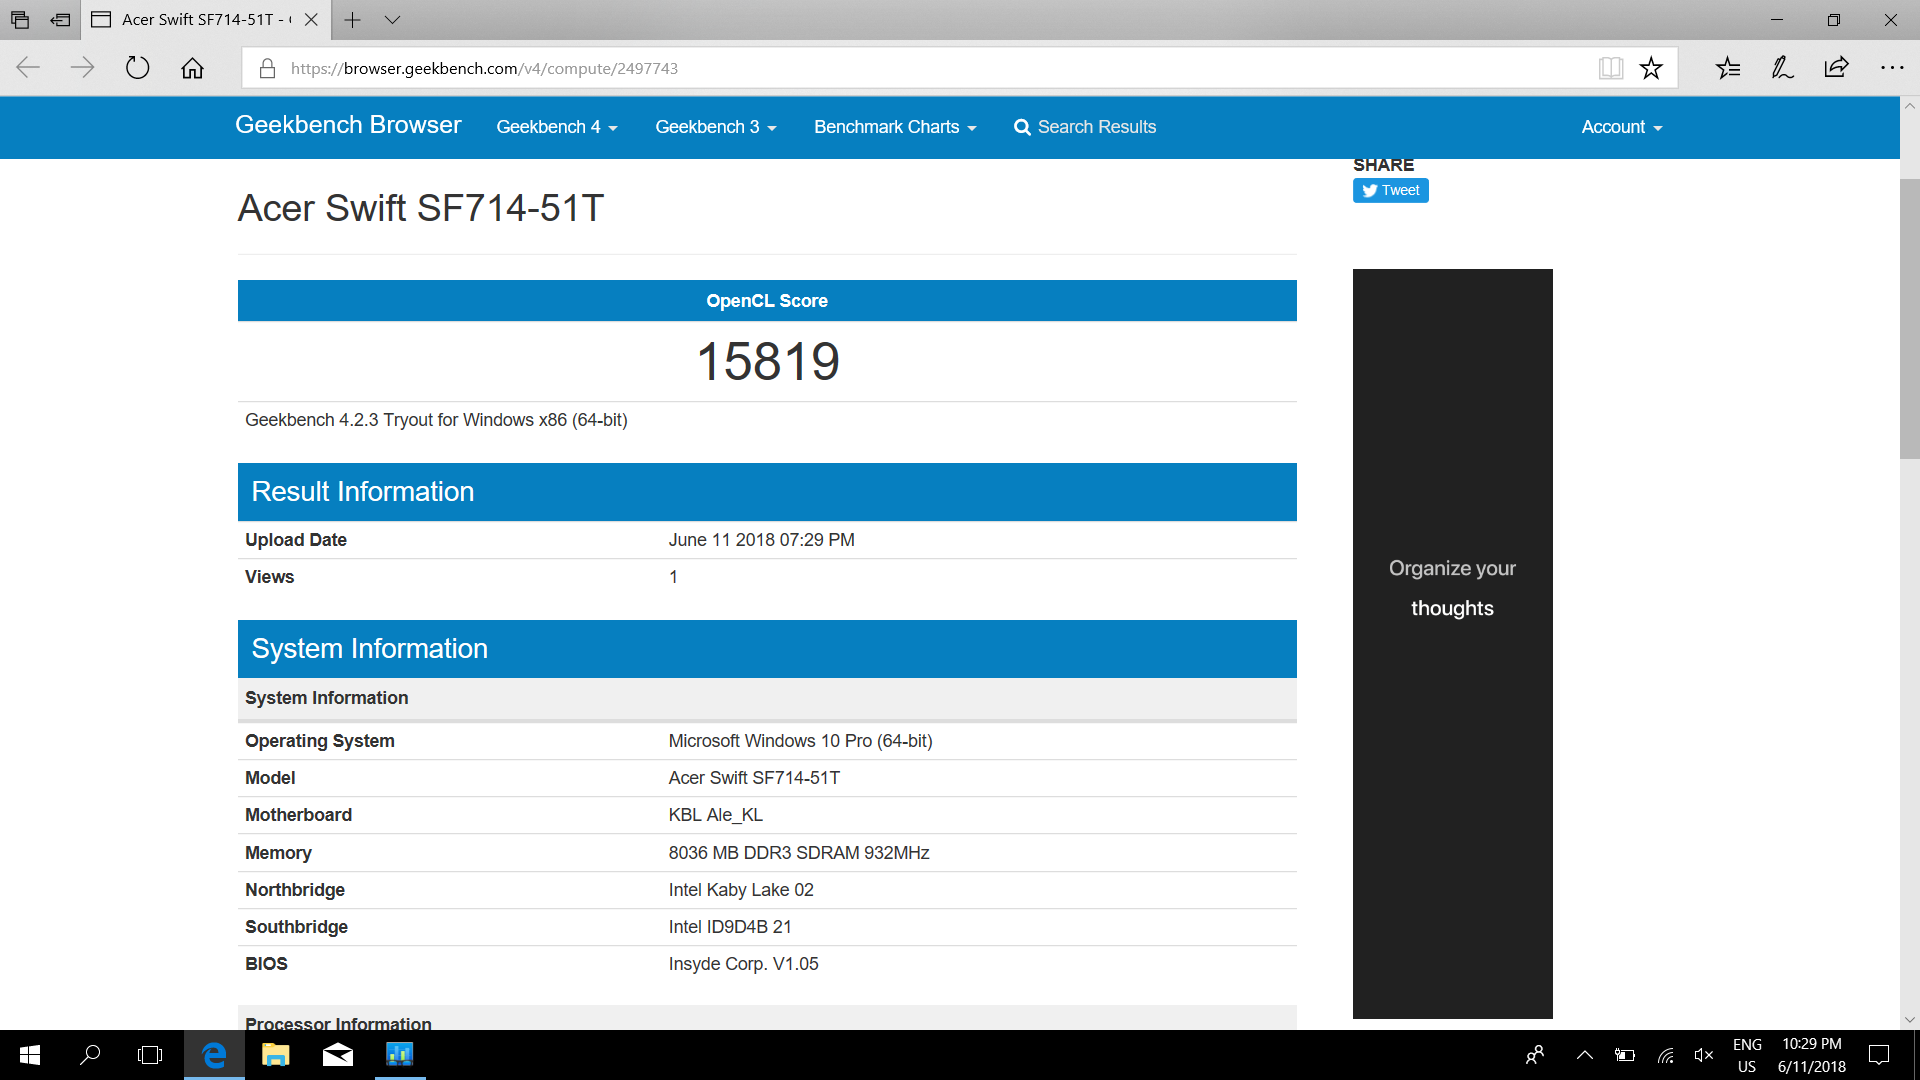This screenshot has width=1920, height=1080.
Task: Expand the Account dropdown
Action: [1622, 127]
